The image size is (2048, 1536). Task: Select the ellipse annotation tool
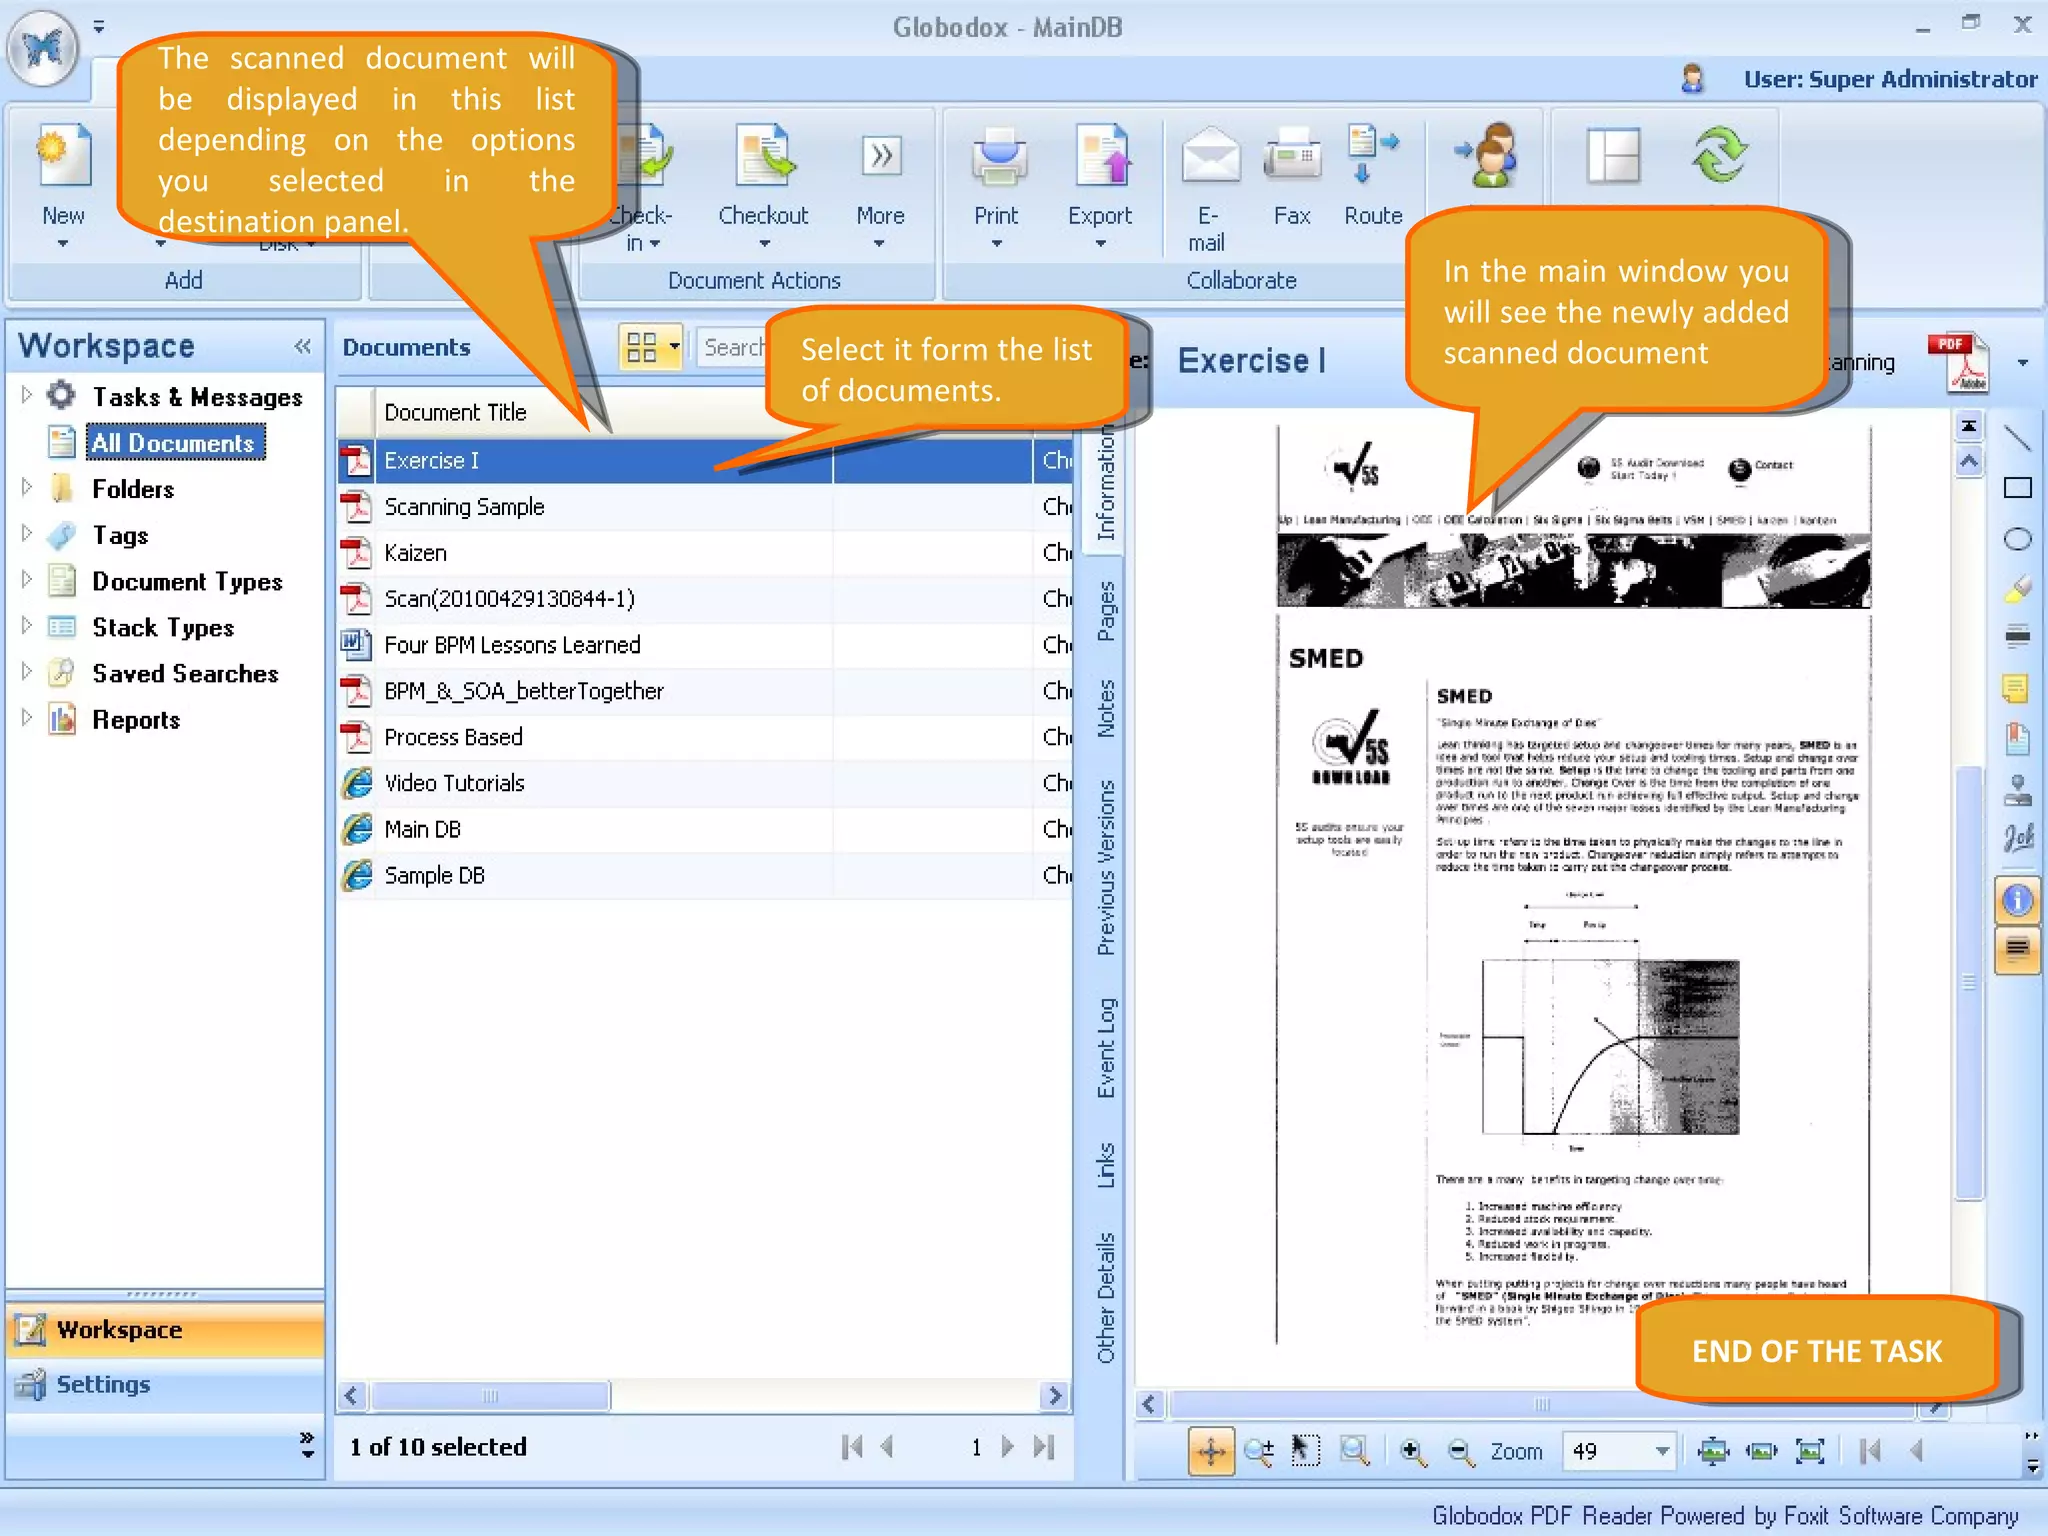point(2018,539)
